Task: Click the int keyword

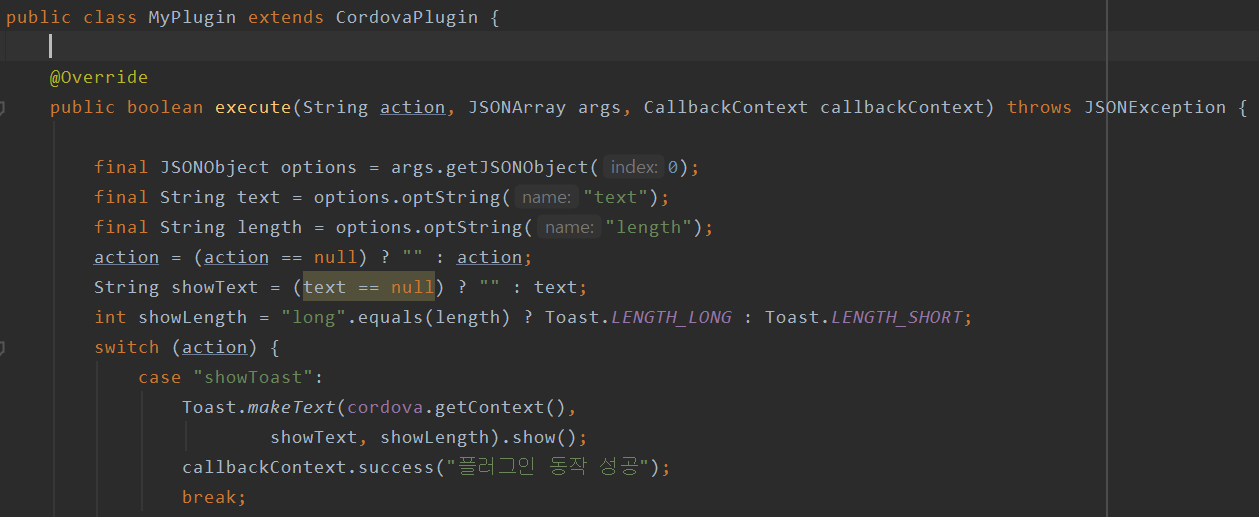Action: [110, 317]
